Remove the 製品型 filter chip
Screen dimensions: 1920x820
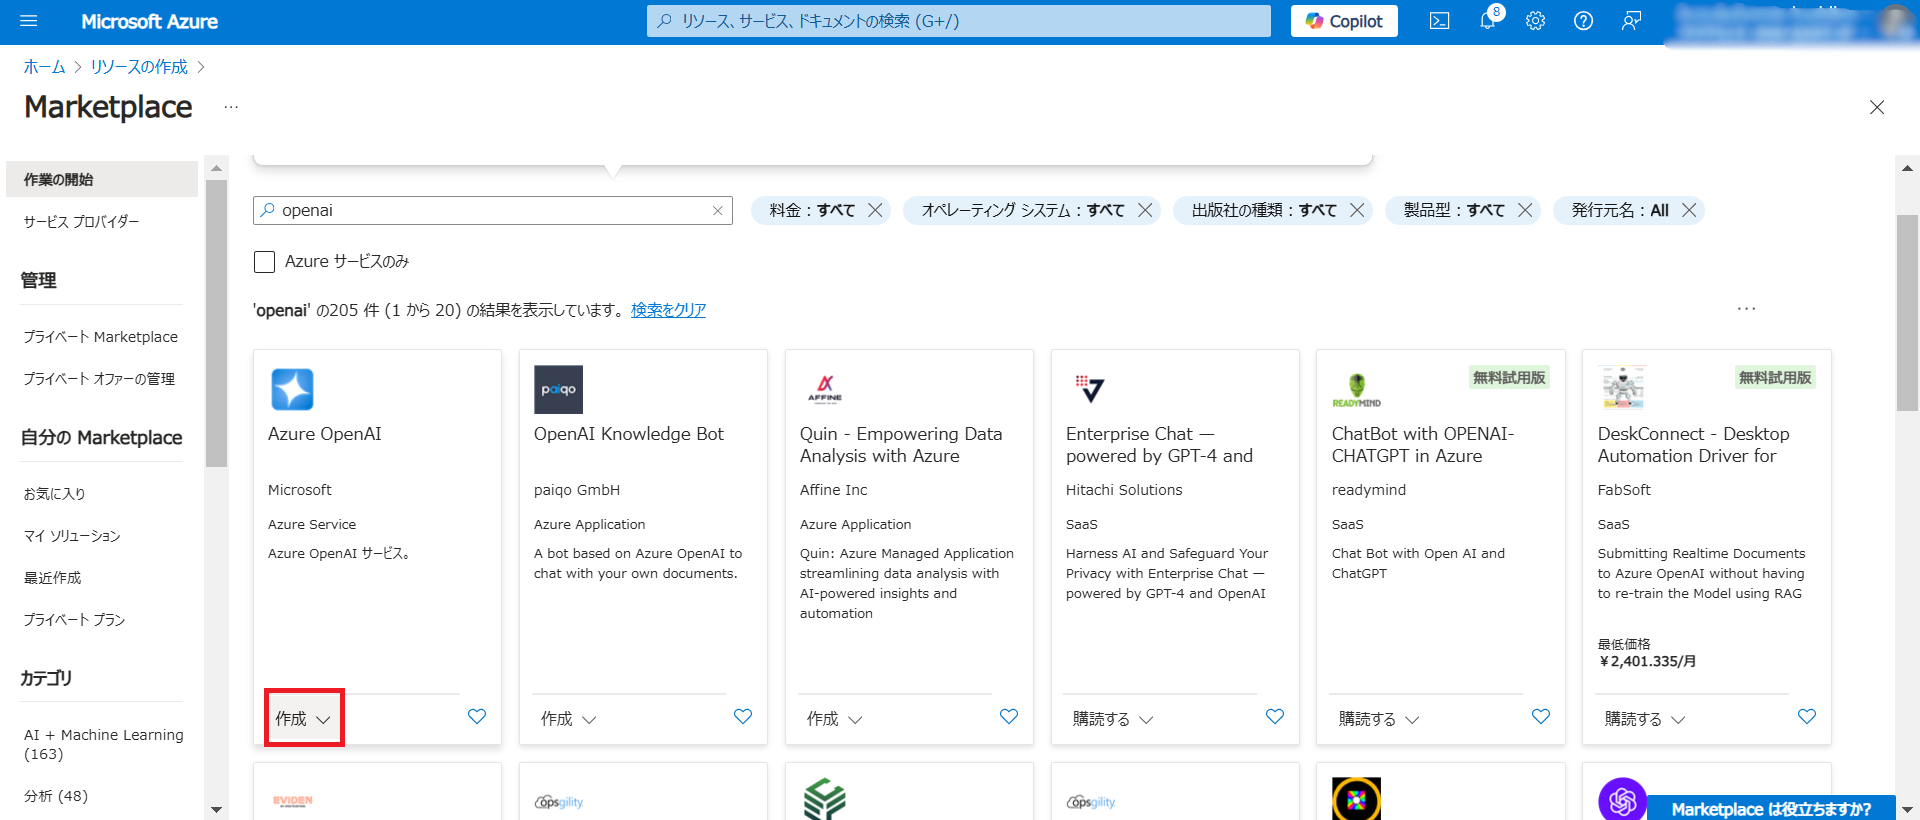1525,210
